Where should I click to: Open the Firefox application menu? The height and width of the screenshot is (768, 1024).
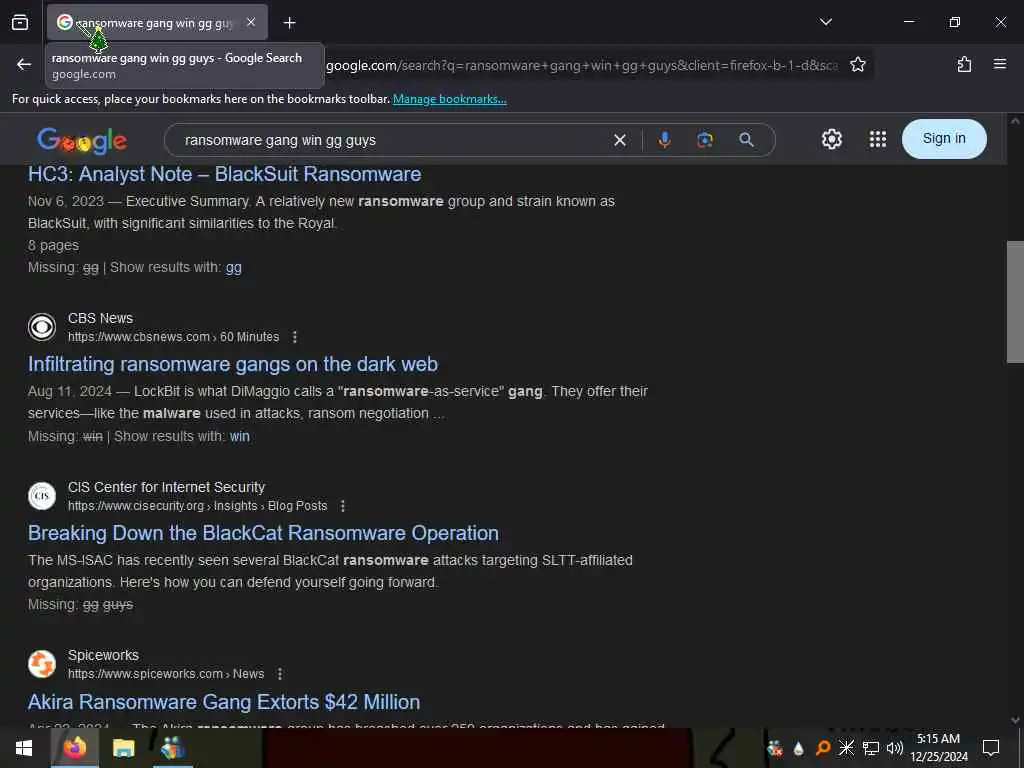coord(999,64)
